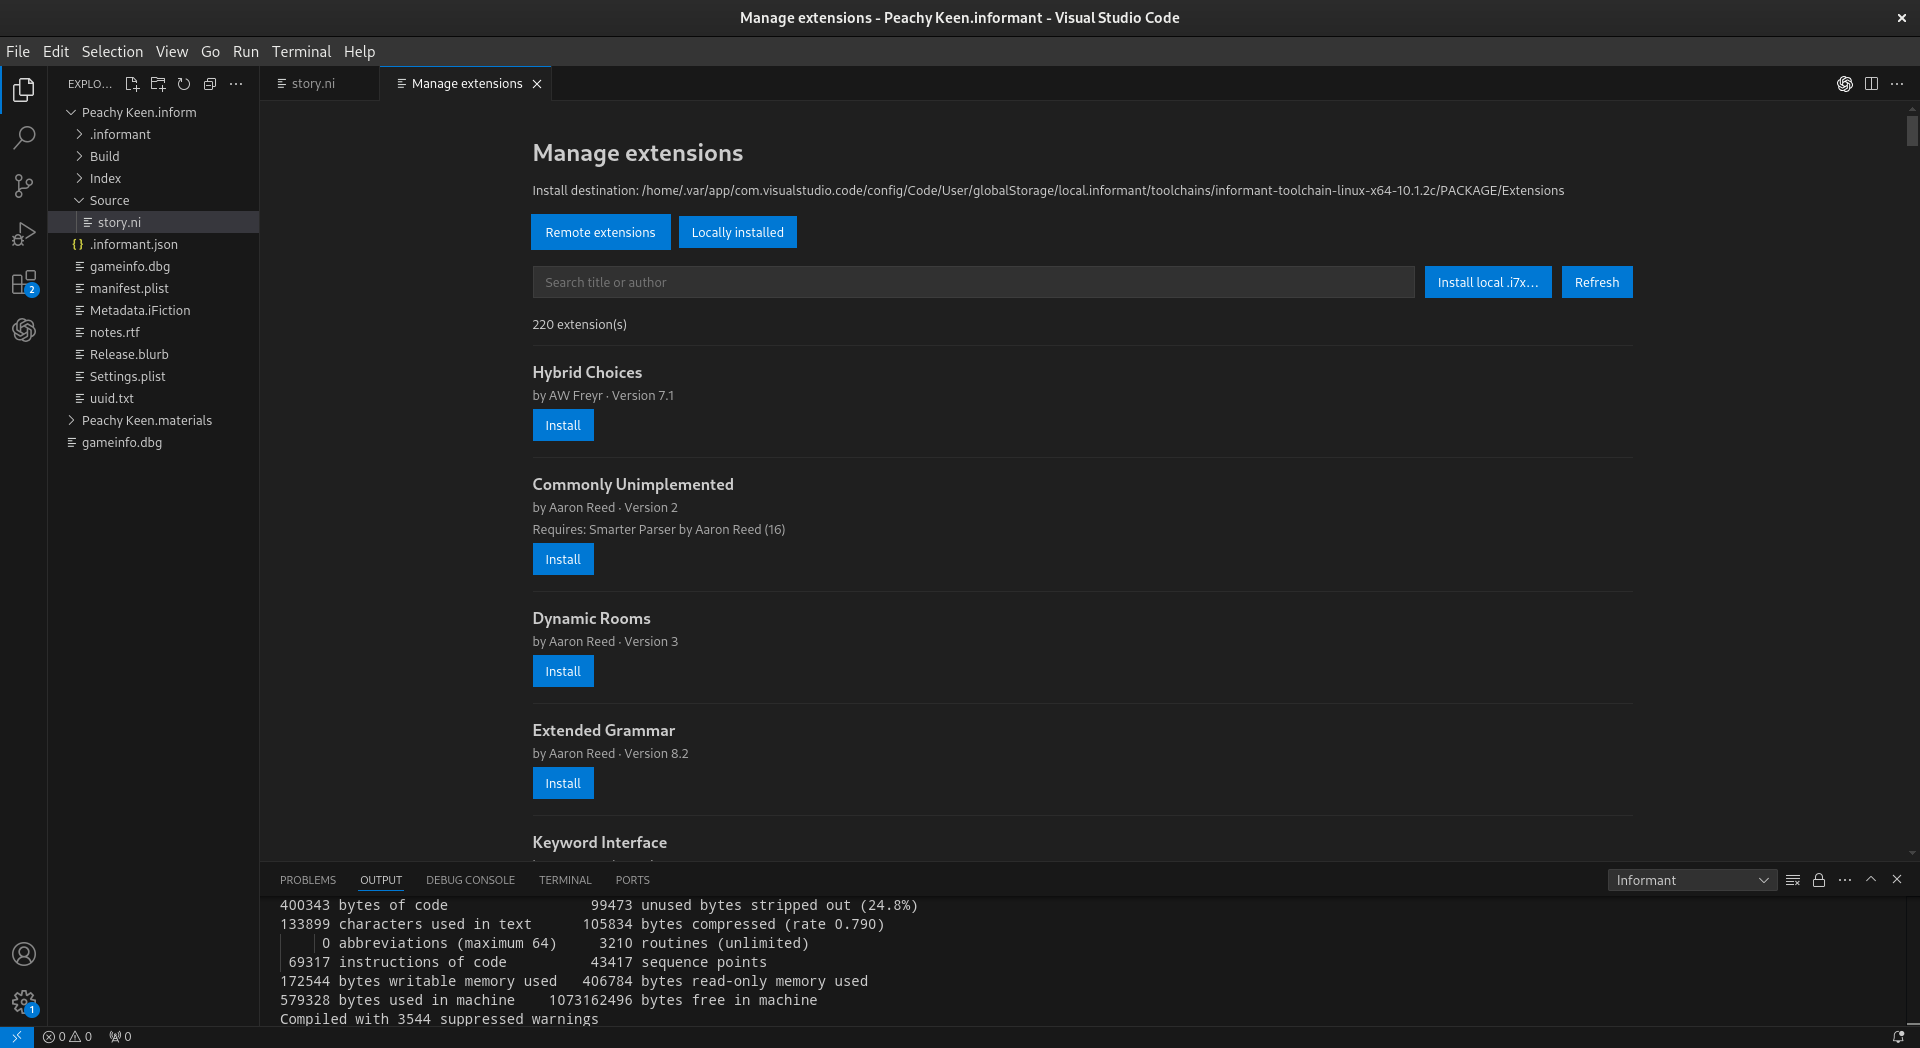This screenshot has width=1920, height=1048.
Task: Click the New Folder icon in Explorer
Action: pyautogui.click(x=158, y=84)
